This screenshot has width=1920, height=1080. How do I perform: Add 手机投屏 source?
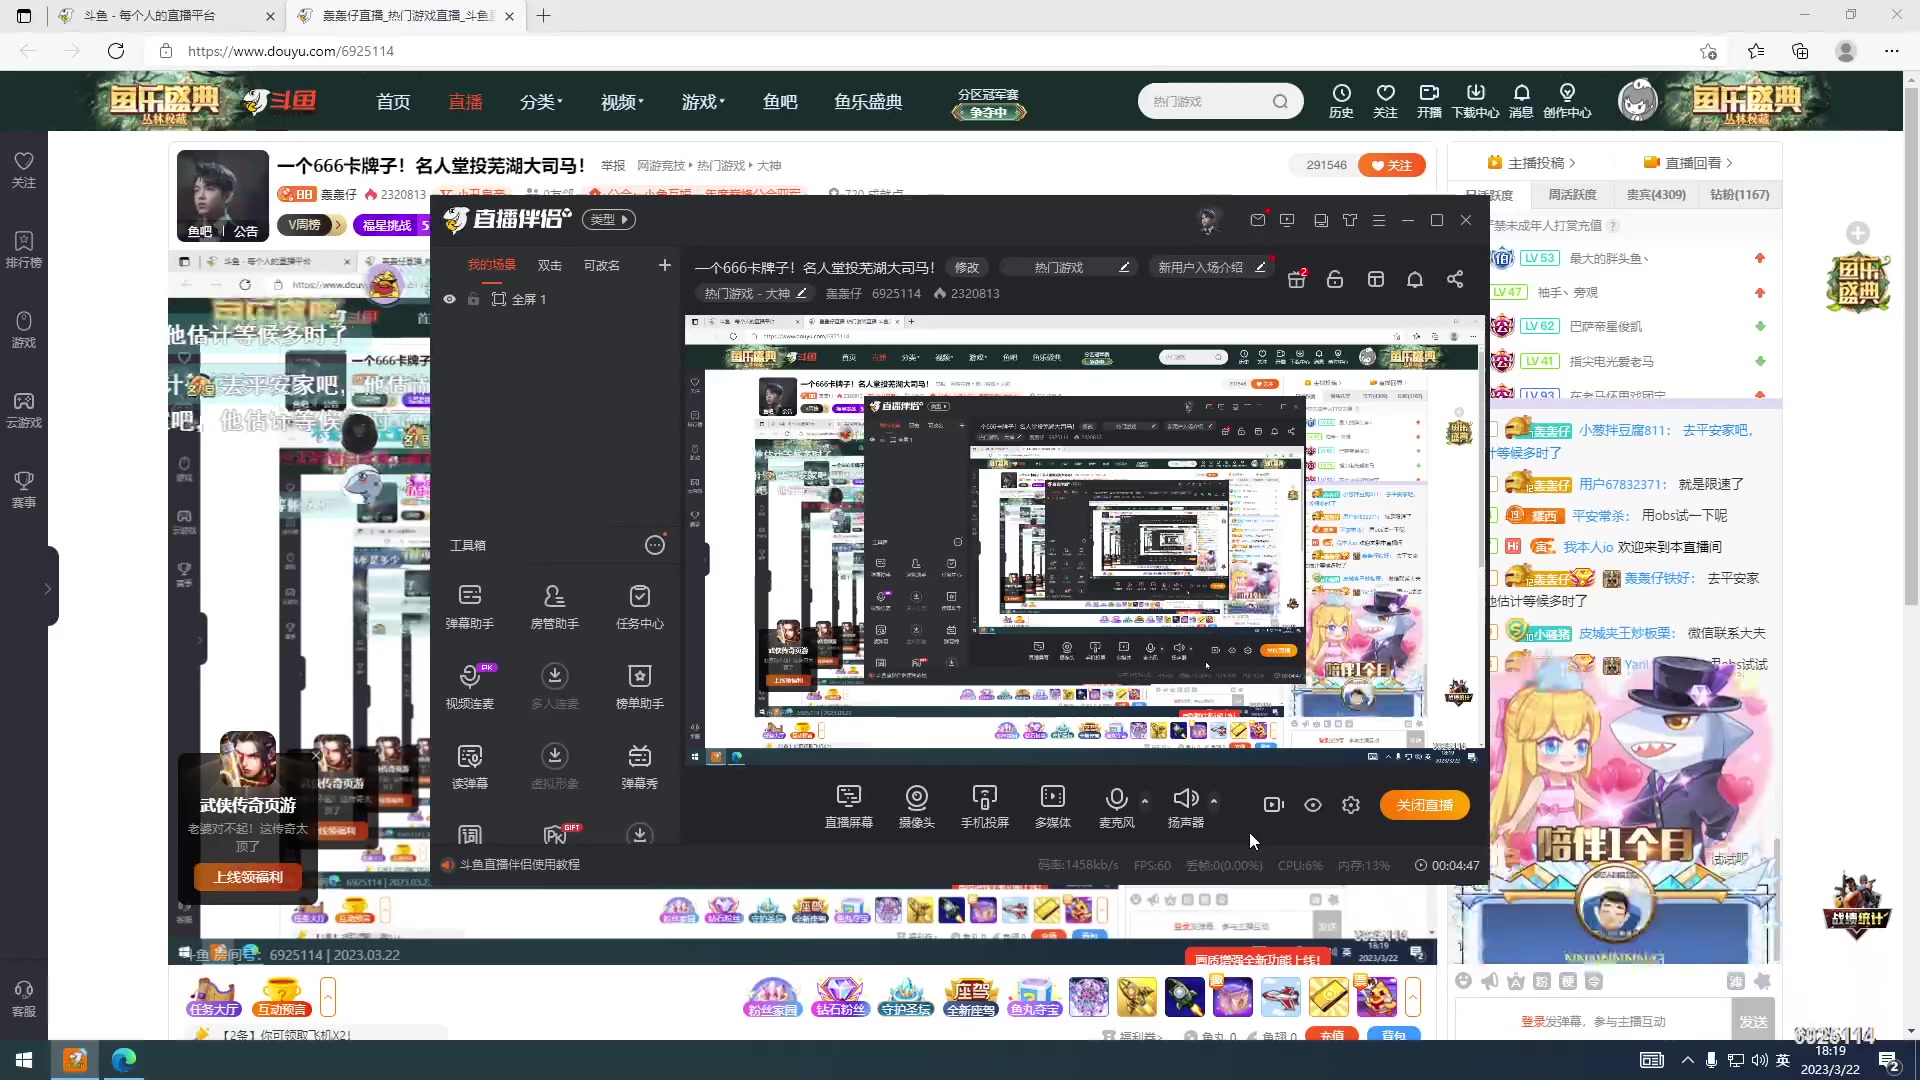click(x=984, y=806)
